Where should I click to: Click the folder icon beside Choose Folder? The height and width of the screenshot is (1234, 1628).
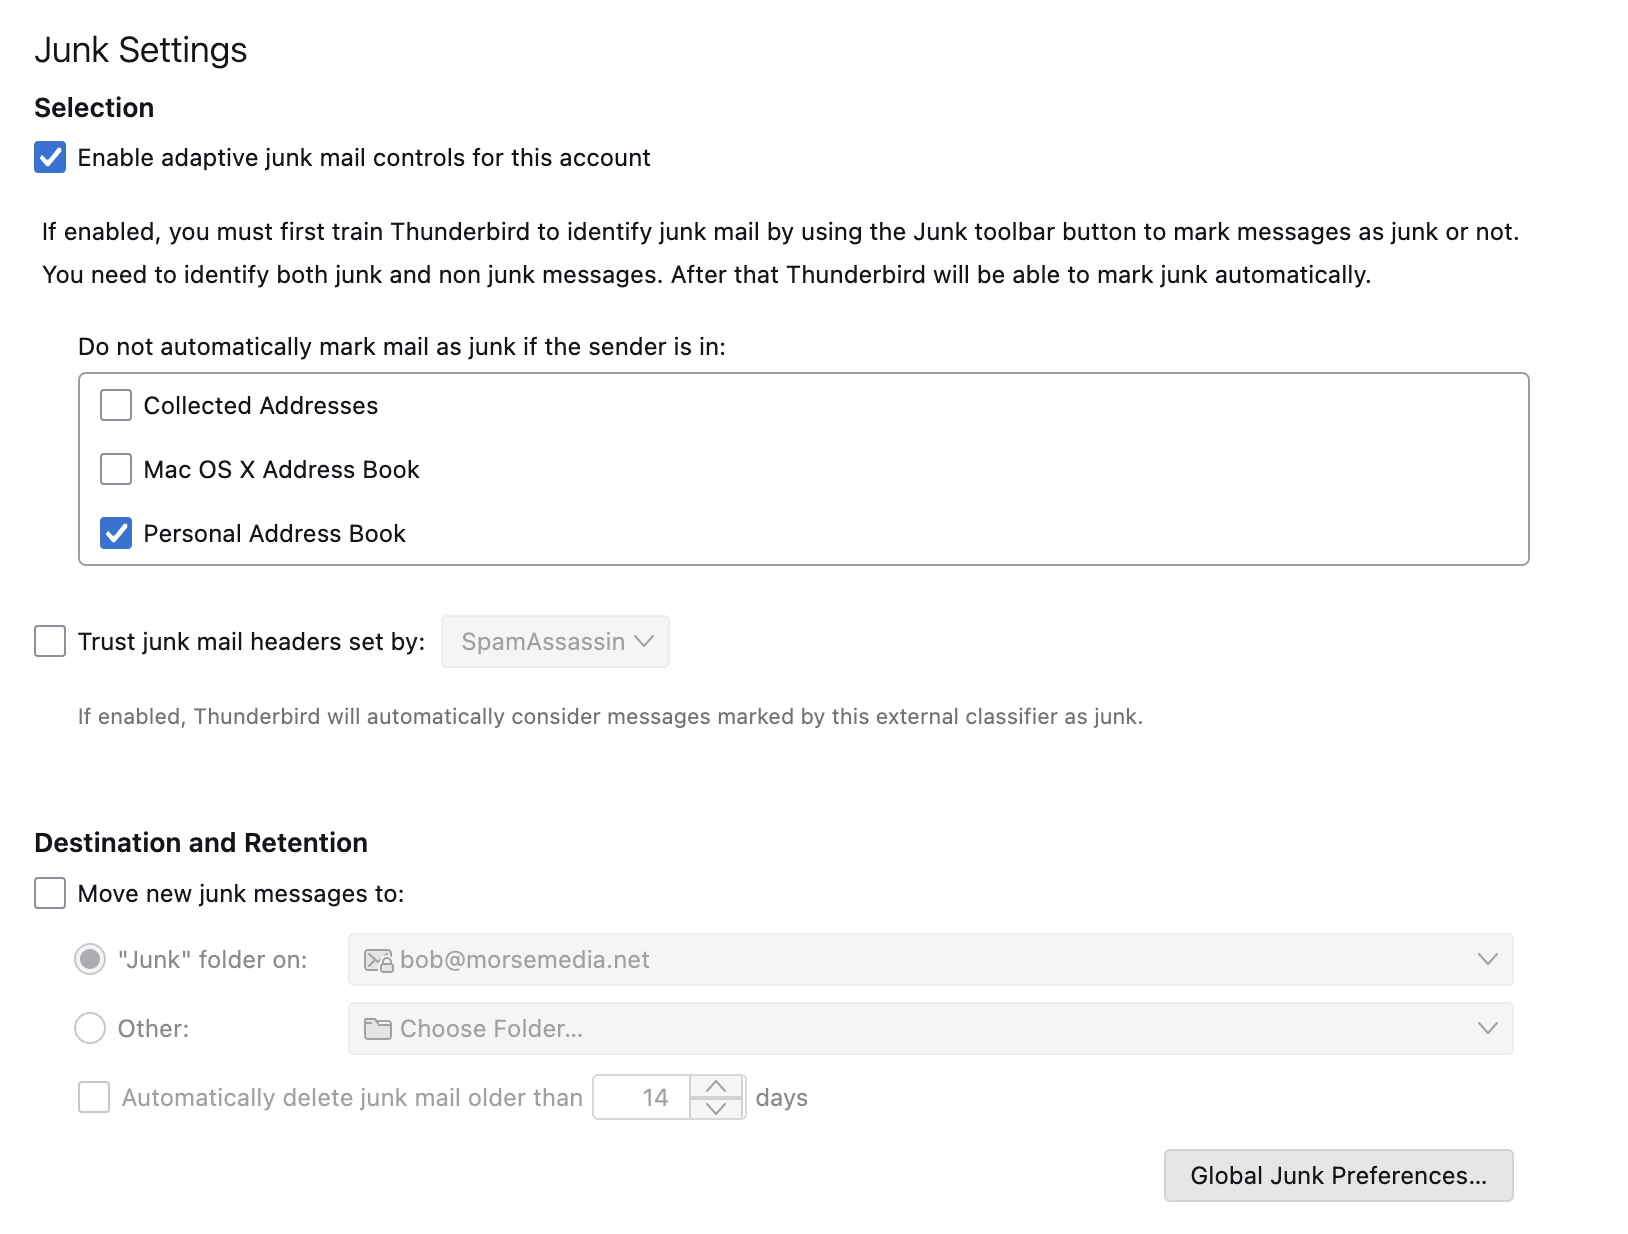[x=378, y=1029]
